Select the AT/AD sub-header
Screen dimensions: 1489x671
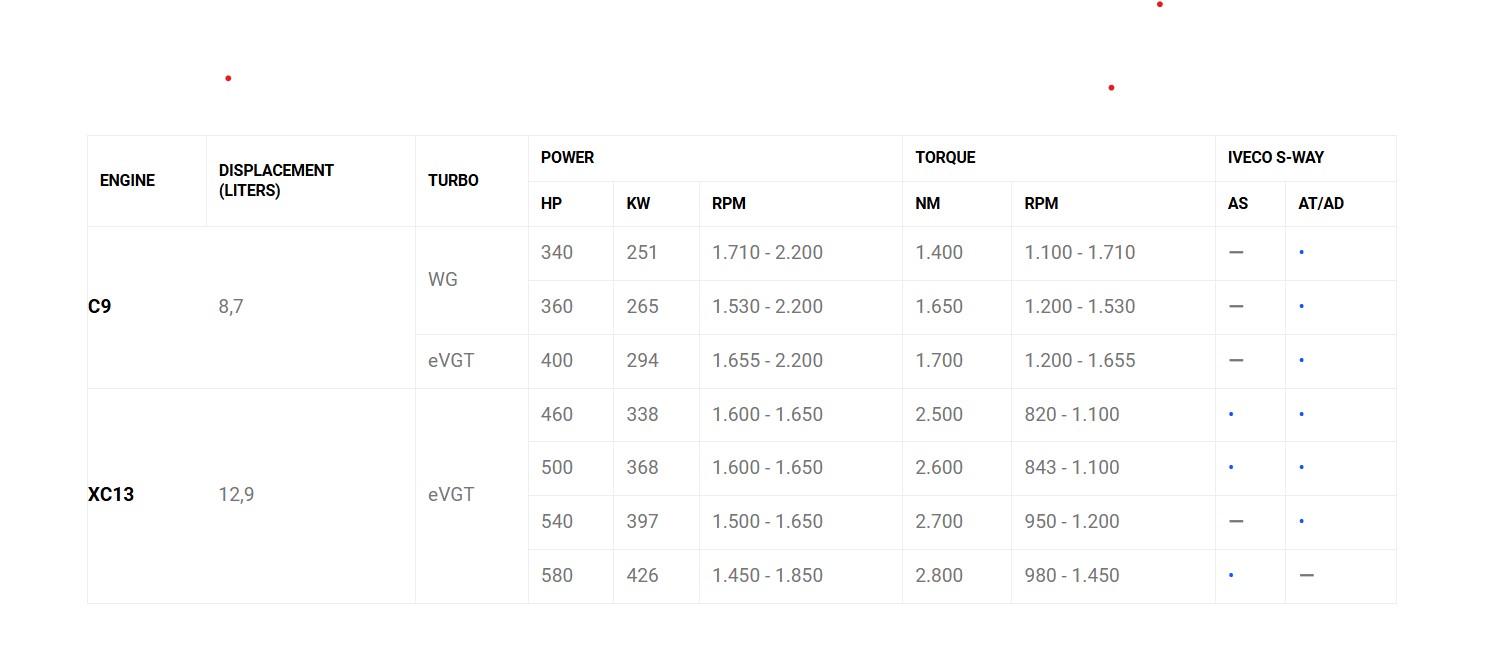pyautogui.click(x=1321, y=204)
